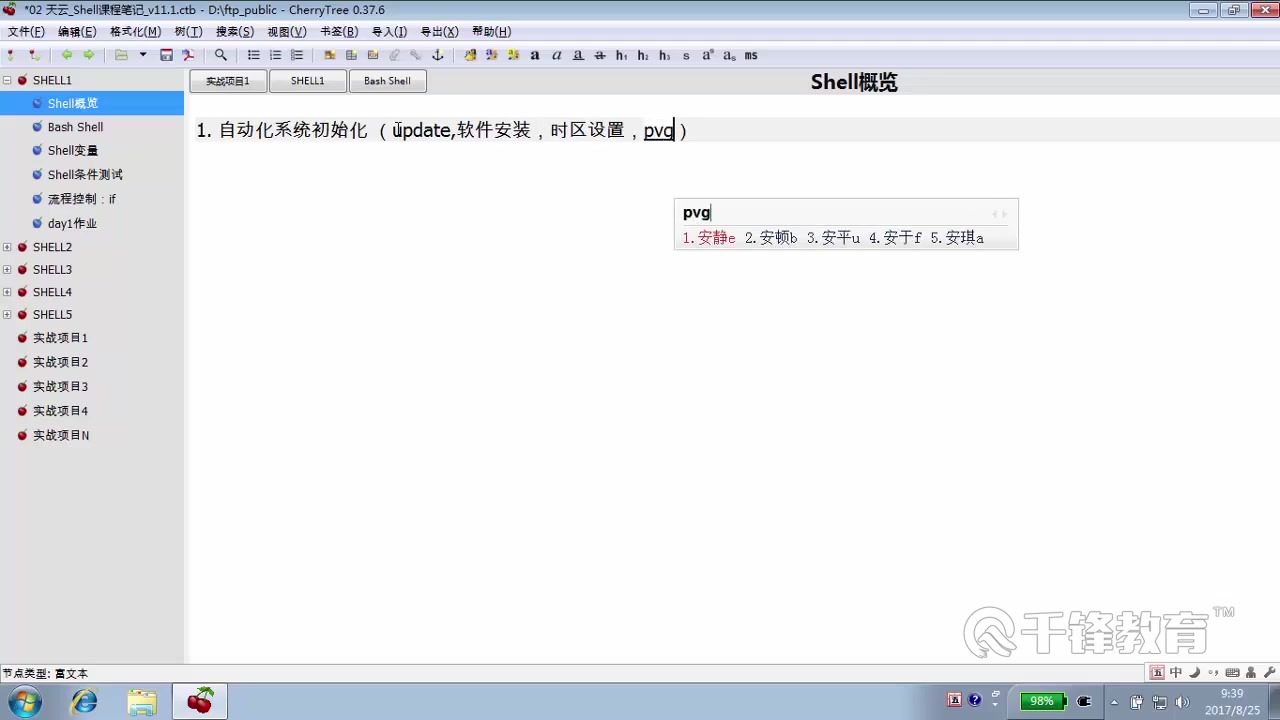This screenshot has height=720, width=1280.
Task: Toggle superscript formatting
Action: click(x=706, y=55)
